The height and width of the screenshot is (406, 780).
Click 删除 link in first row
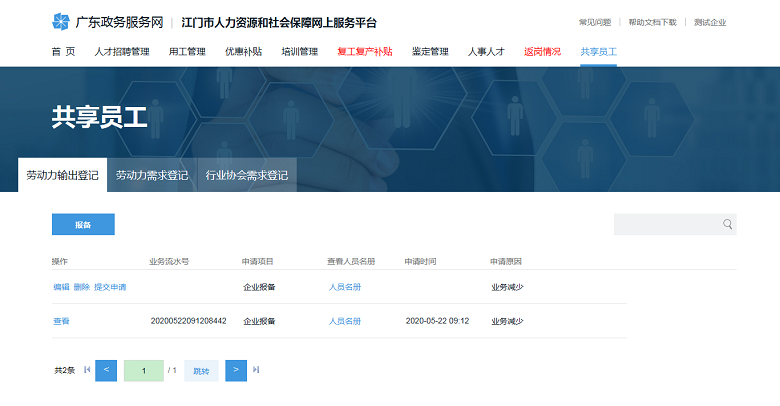coord(82,287)
